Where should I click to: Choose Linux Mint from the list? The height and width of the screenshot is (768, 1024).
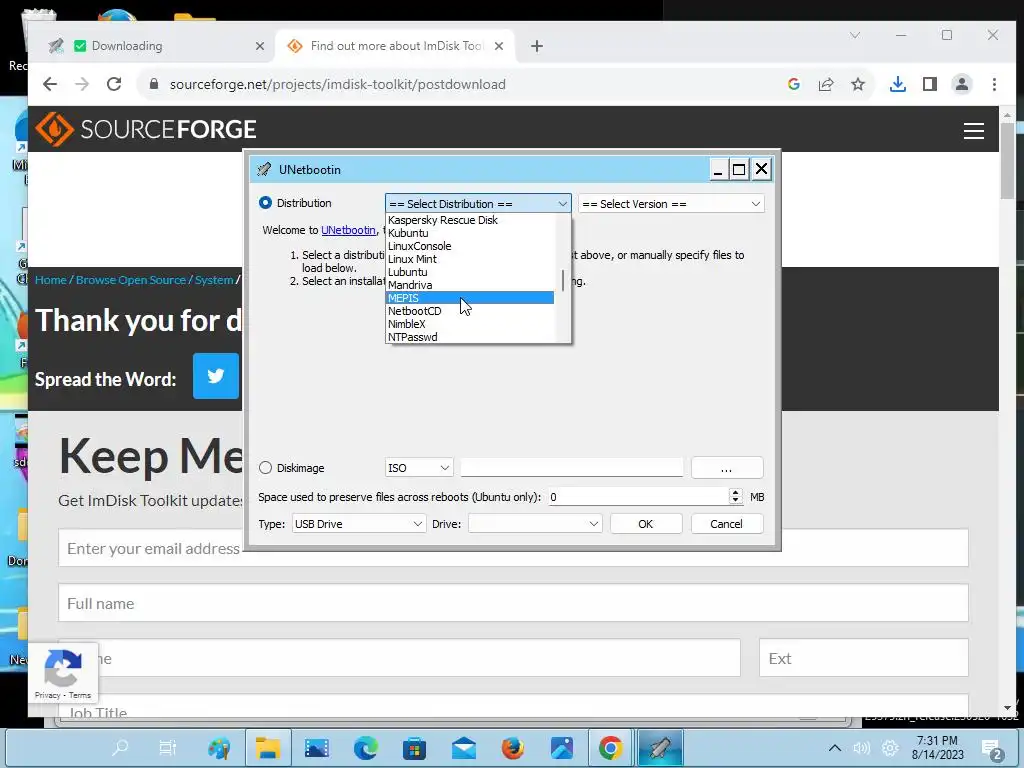click(x=412, y=259)
